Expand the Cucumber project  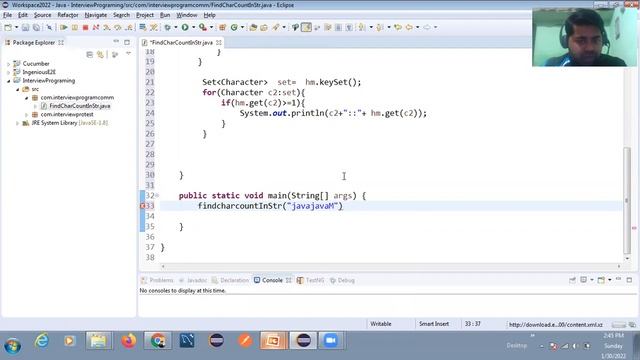pyautogui.click(x=9, y=64)
